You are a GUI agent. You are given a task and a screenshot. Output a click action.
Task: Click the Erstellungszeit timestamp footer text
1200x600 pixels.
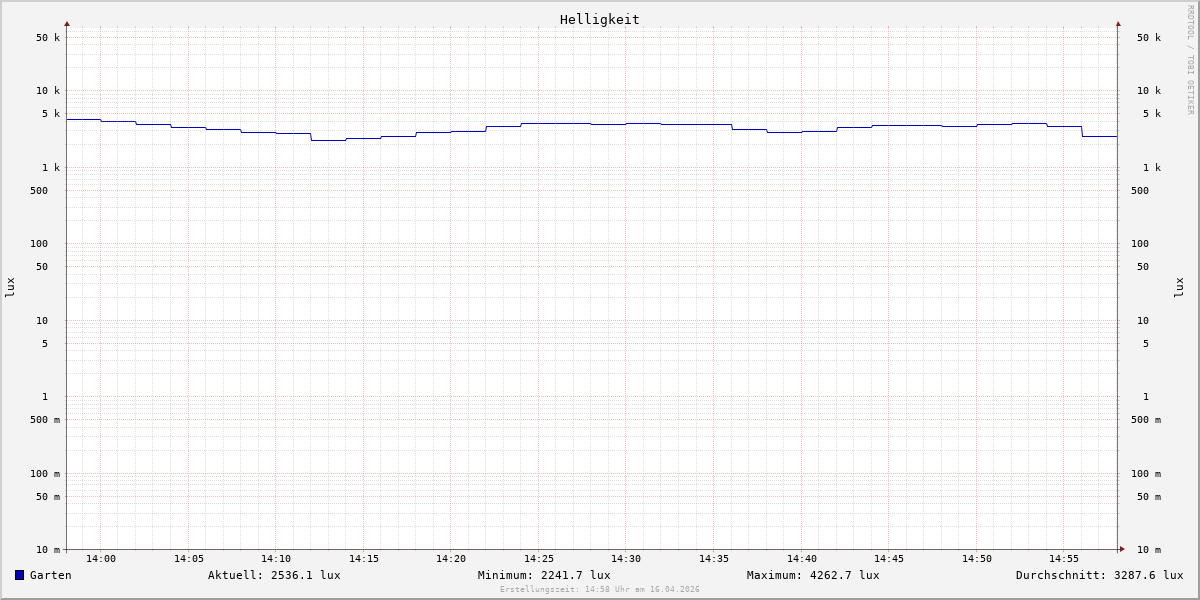coord(600,590)
